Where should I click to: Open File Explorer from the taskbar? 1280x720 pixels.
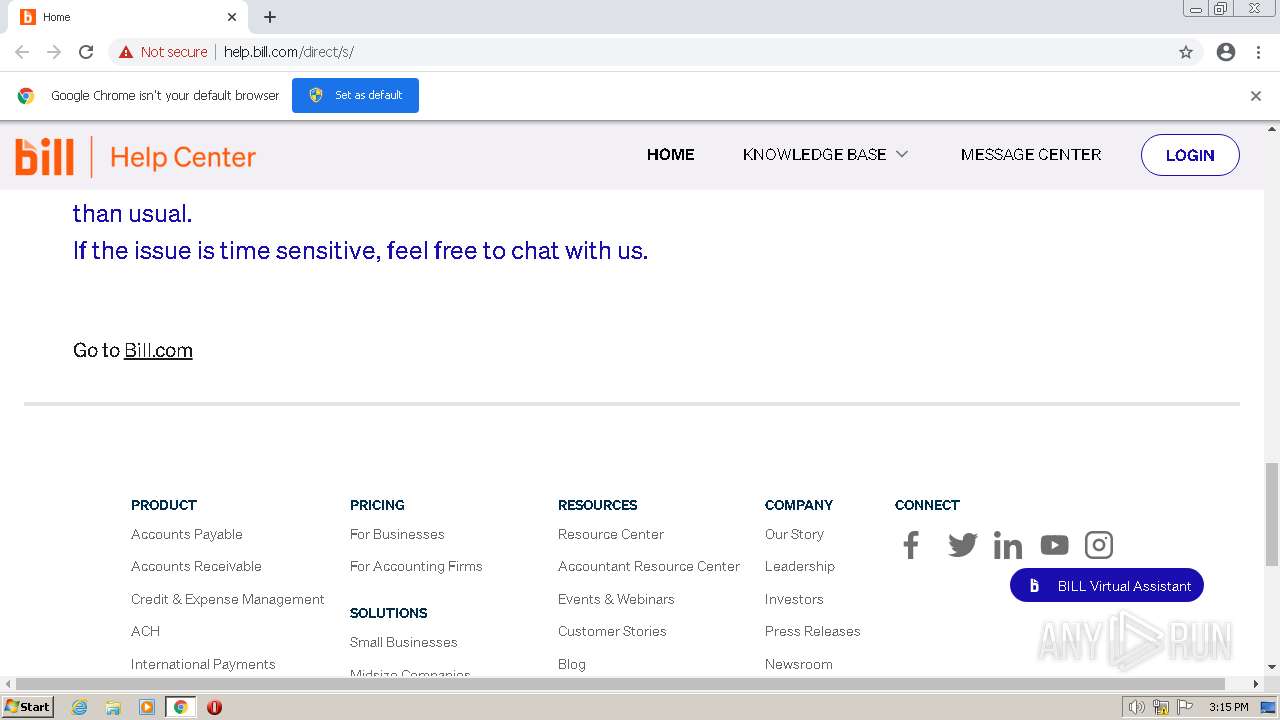point(113,707)
